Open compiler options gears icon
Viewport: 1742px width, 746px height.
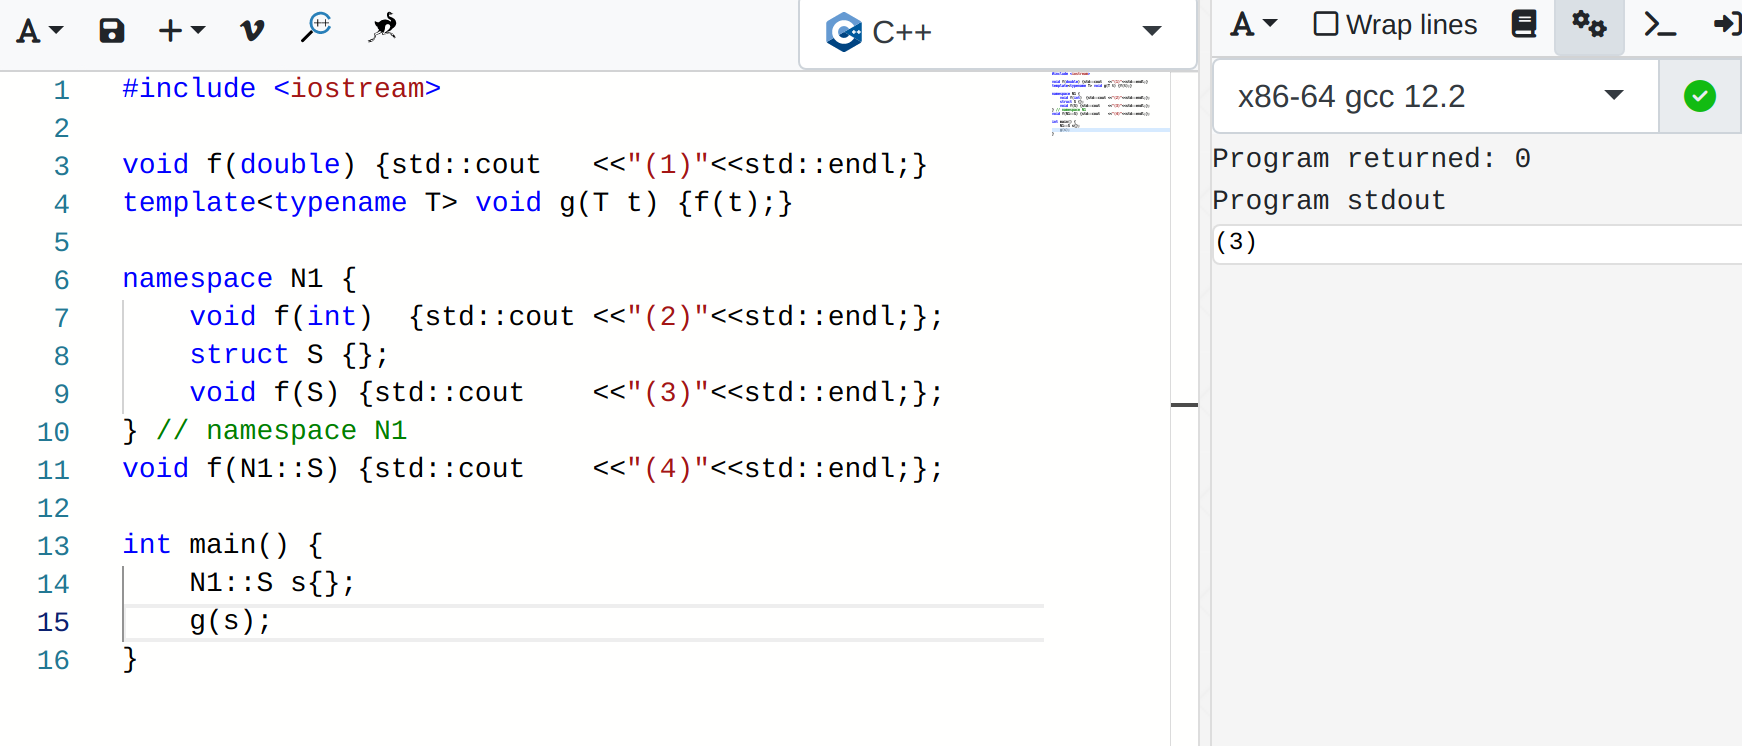point(1589,24)
